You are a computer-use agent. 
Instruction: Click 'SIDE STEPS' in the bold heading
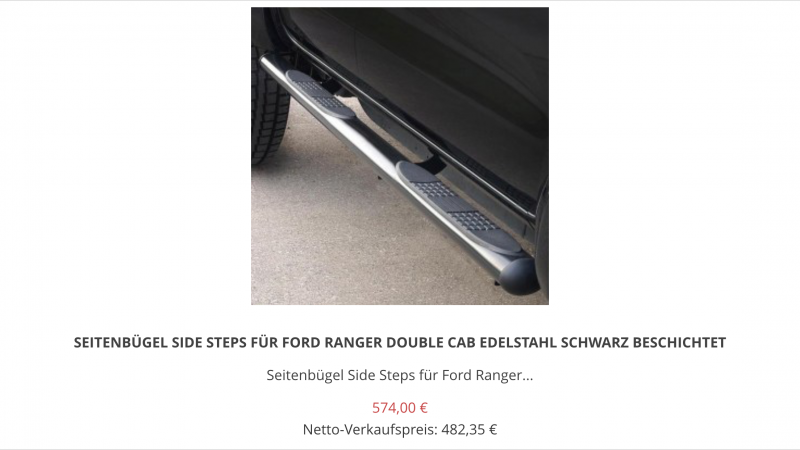coord(209,342)
